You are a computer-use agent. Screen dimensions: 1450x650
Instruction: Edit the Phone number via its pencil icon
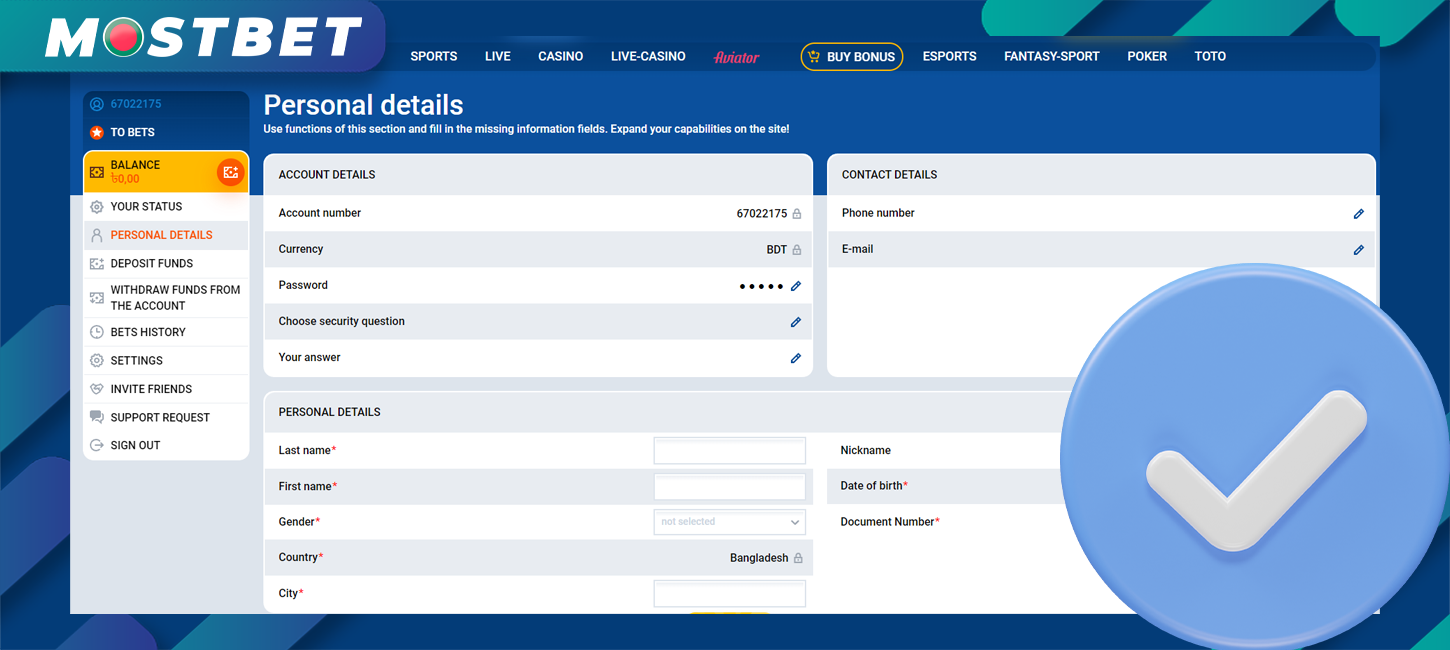1358,213
